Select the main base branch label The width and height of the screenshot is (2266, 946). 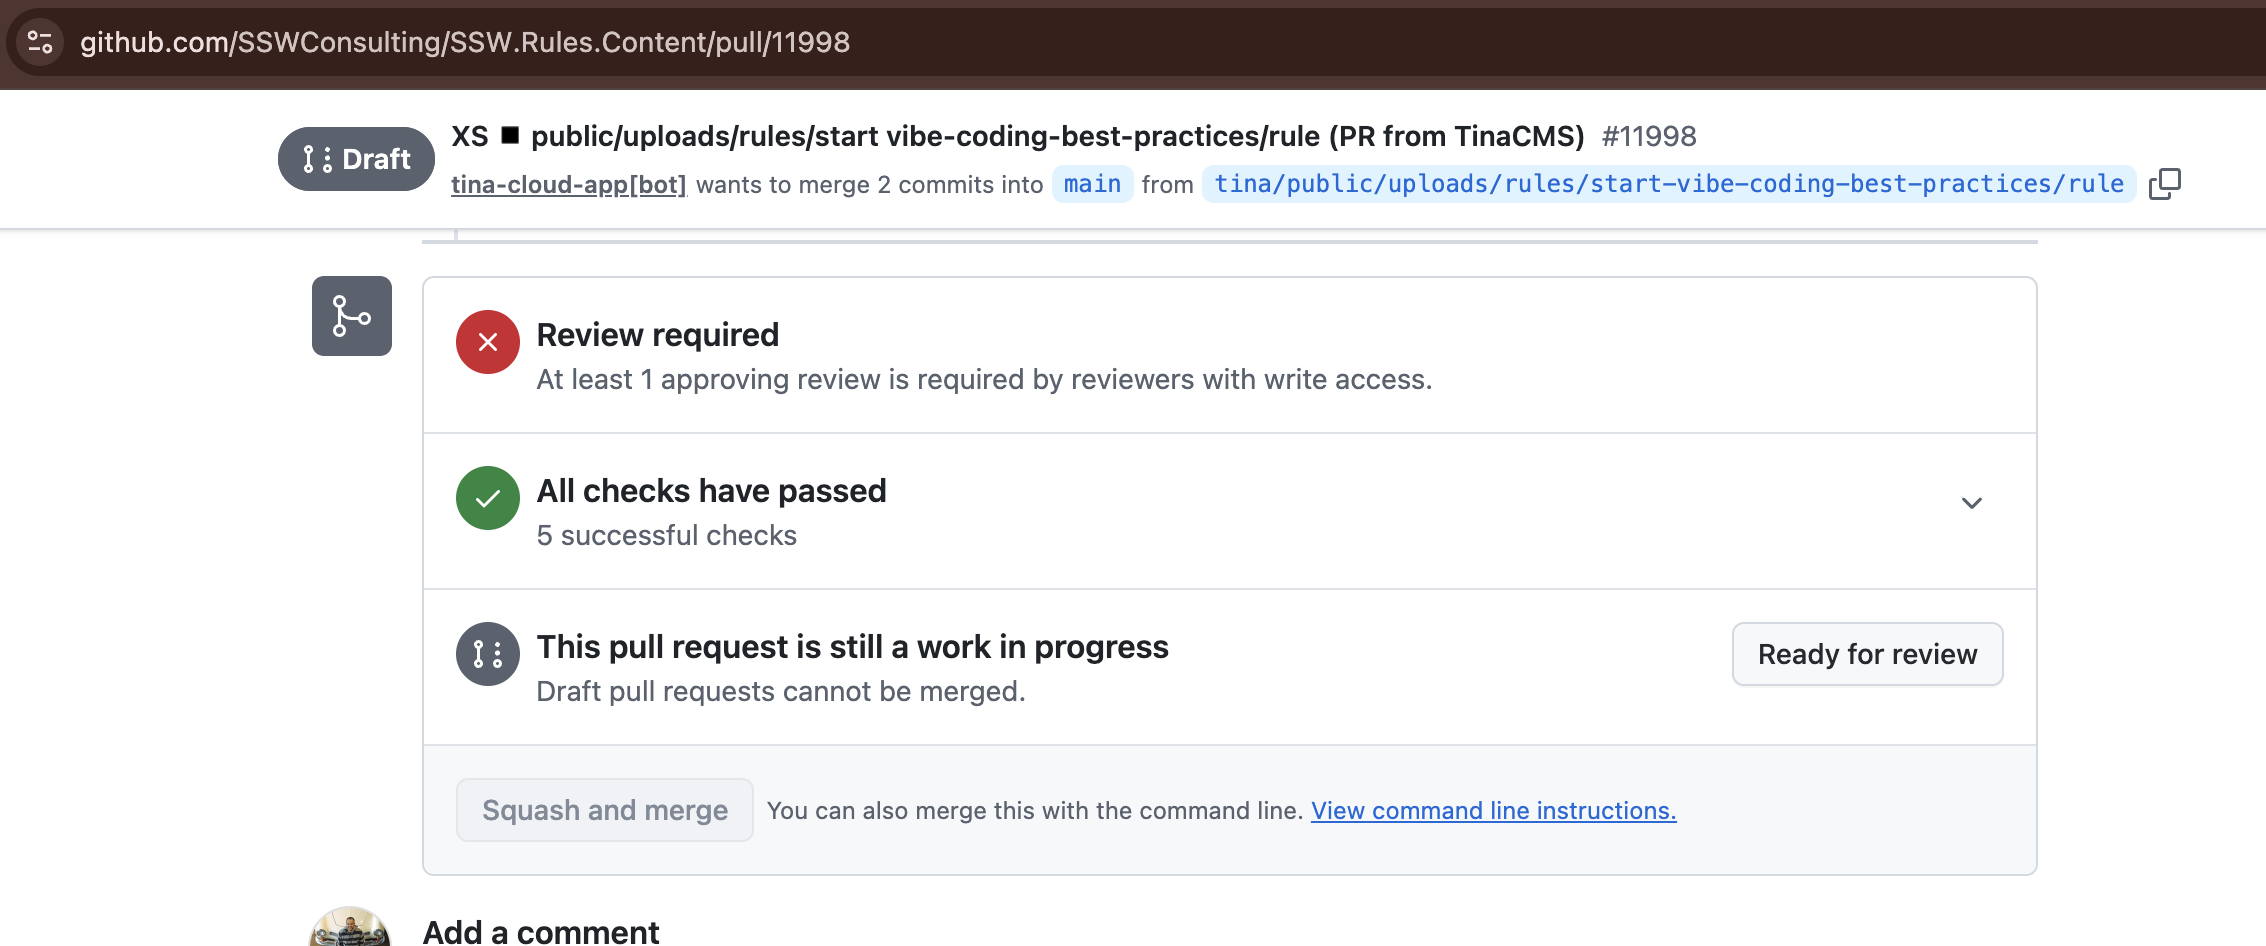[x=1092, y=184]
